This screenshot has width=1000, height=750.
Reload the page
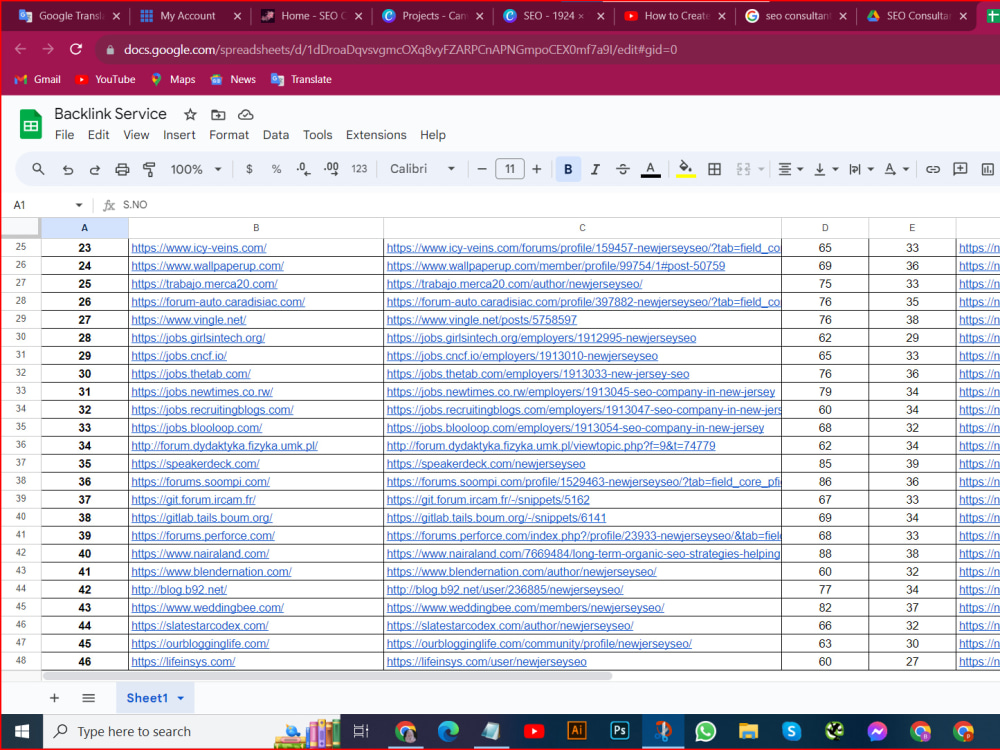pyautogui.click(x=76, y=49)
